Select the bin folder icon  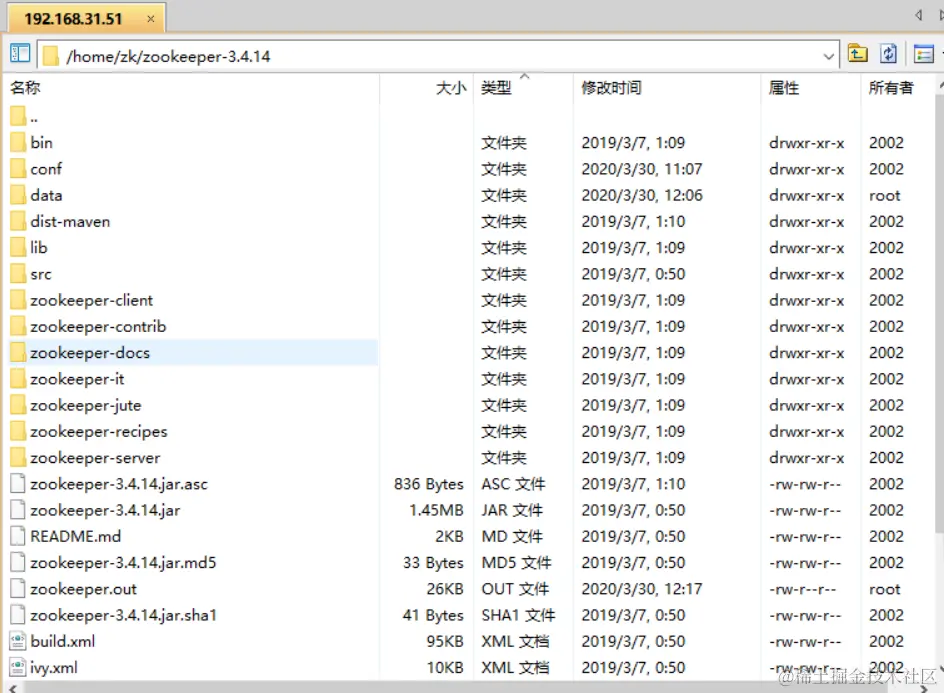(x=18, y=143)
